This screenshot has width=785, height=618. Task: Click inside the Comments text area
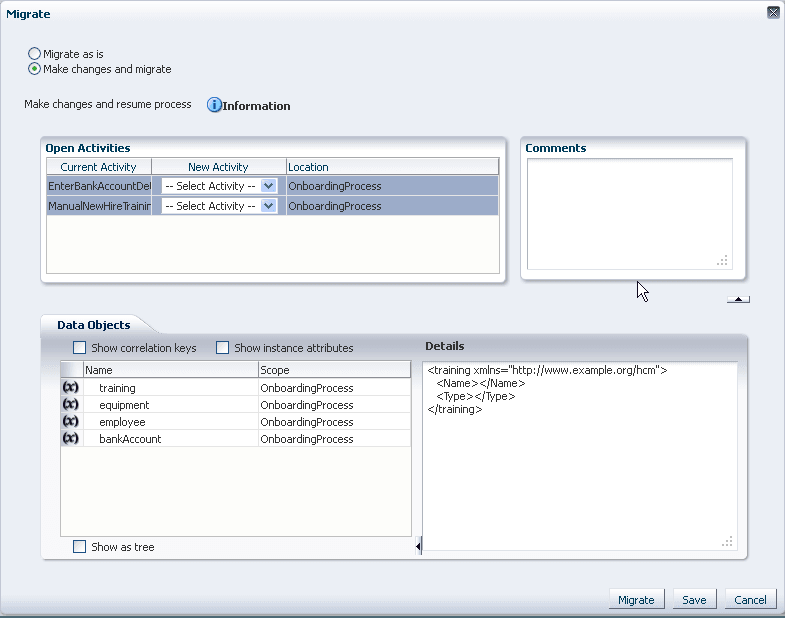tap(630, 214)
